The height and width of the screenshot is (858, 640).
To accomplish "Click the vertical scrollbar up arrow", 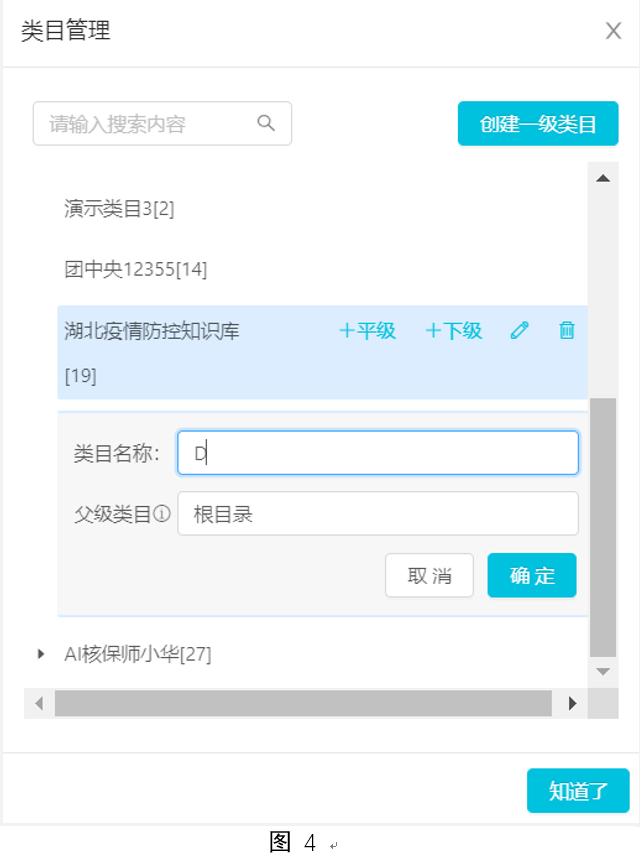I will 603,178.
